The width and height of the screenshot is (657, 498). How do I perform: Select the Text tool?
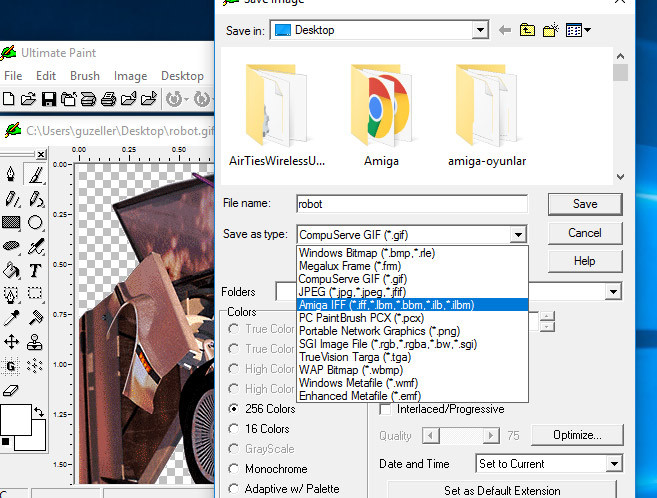click(x=35, y=271)
